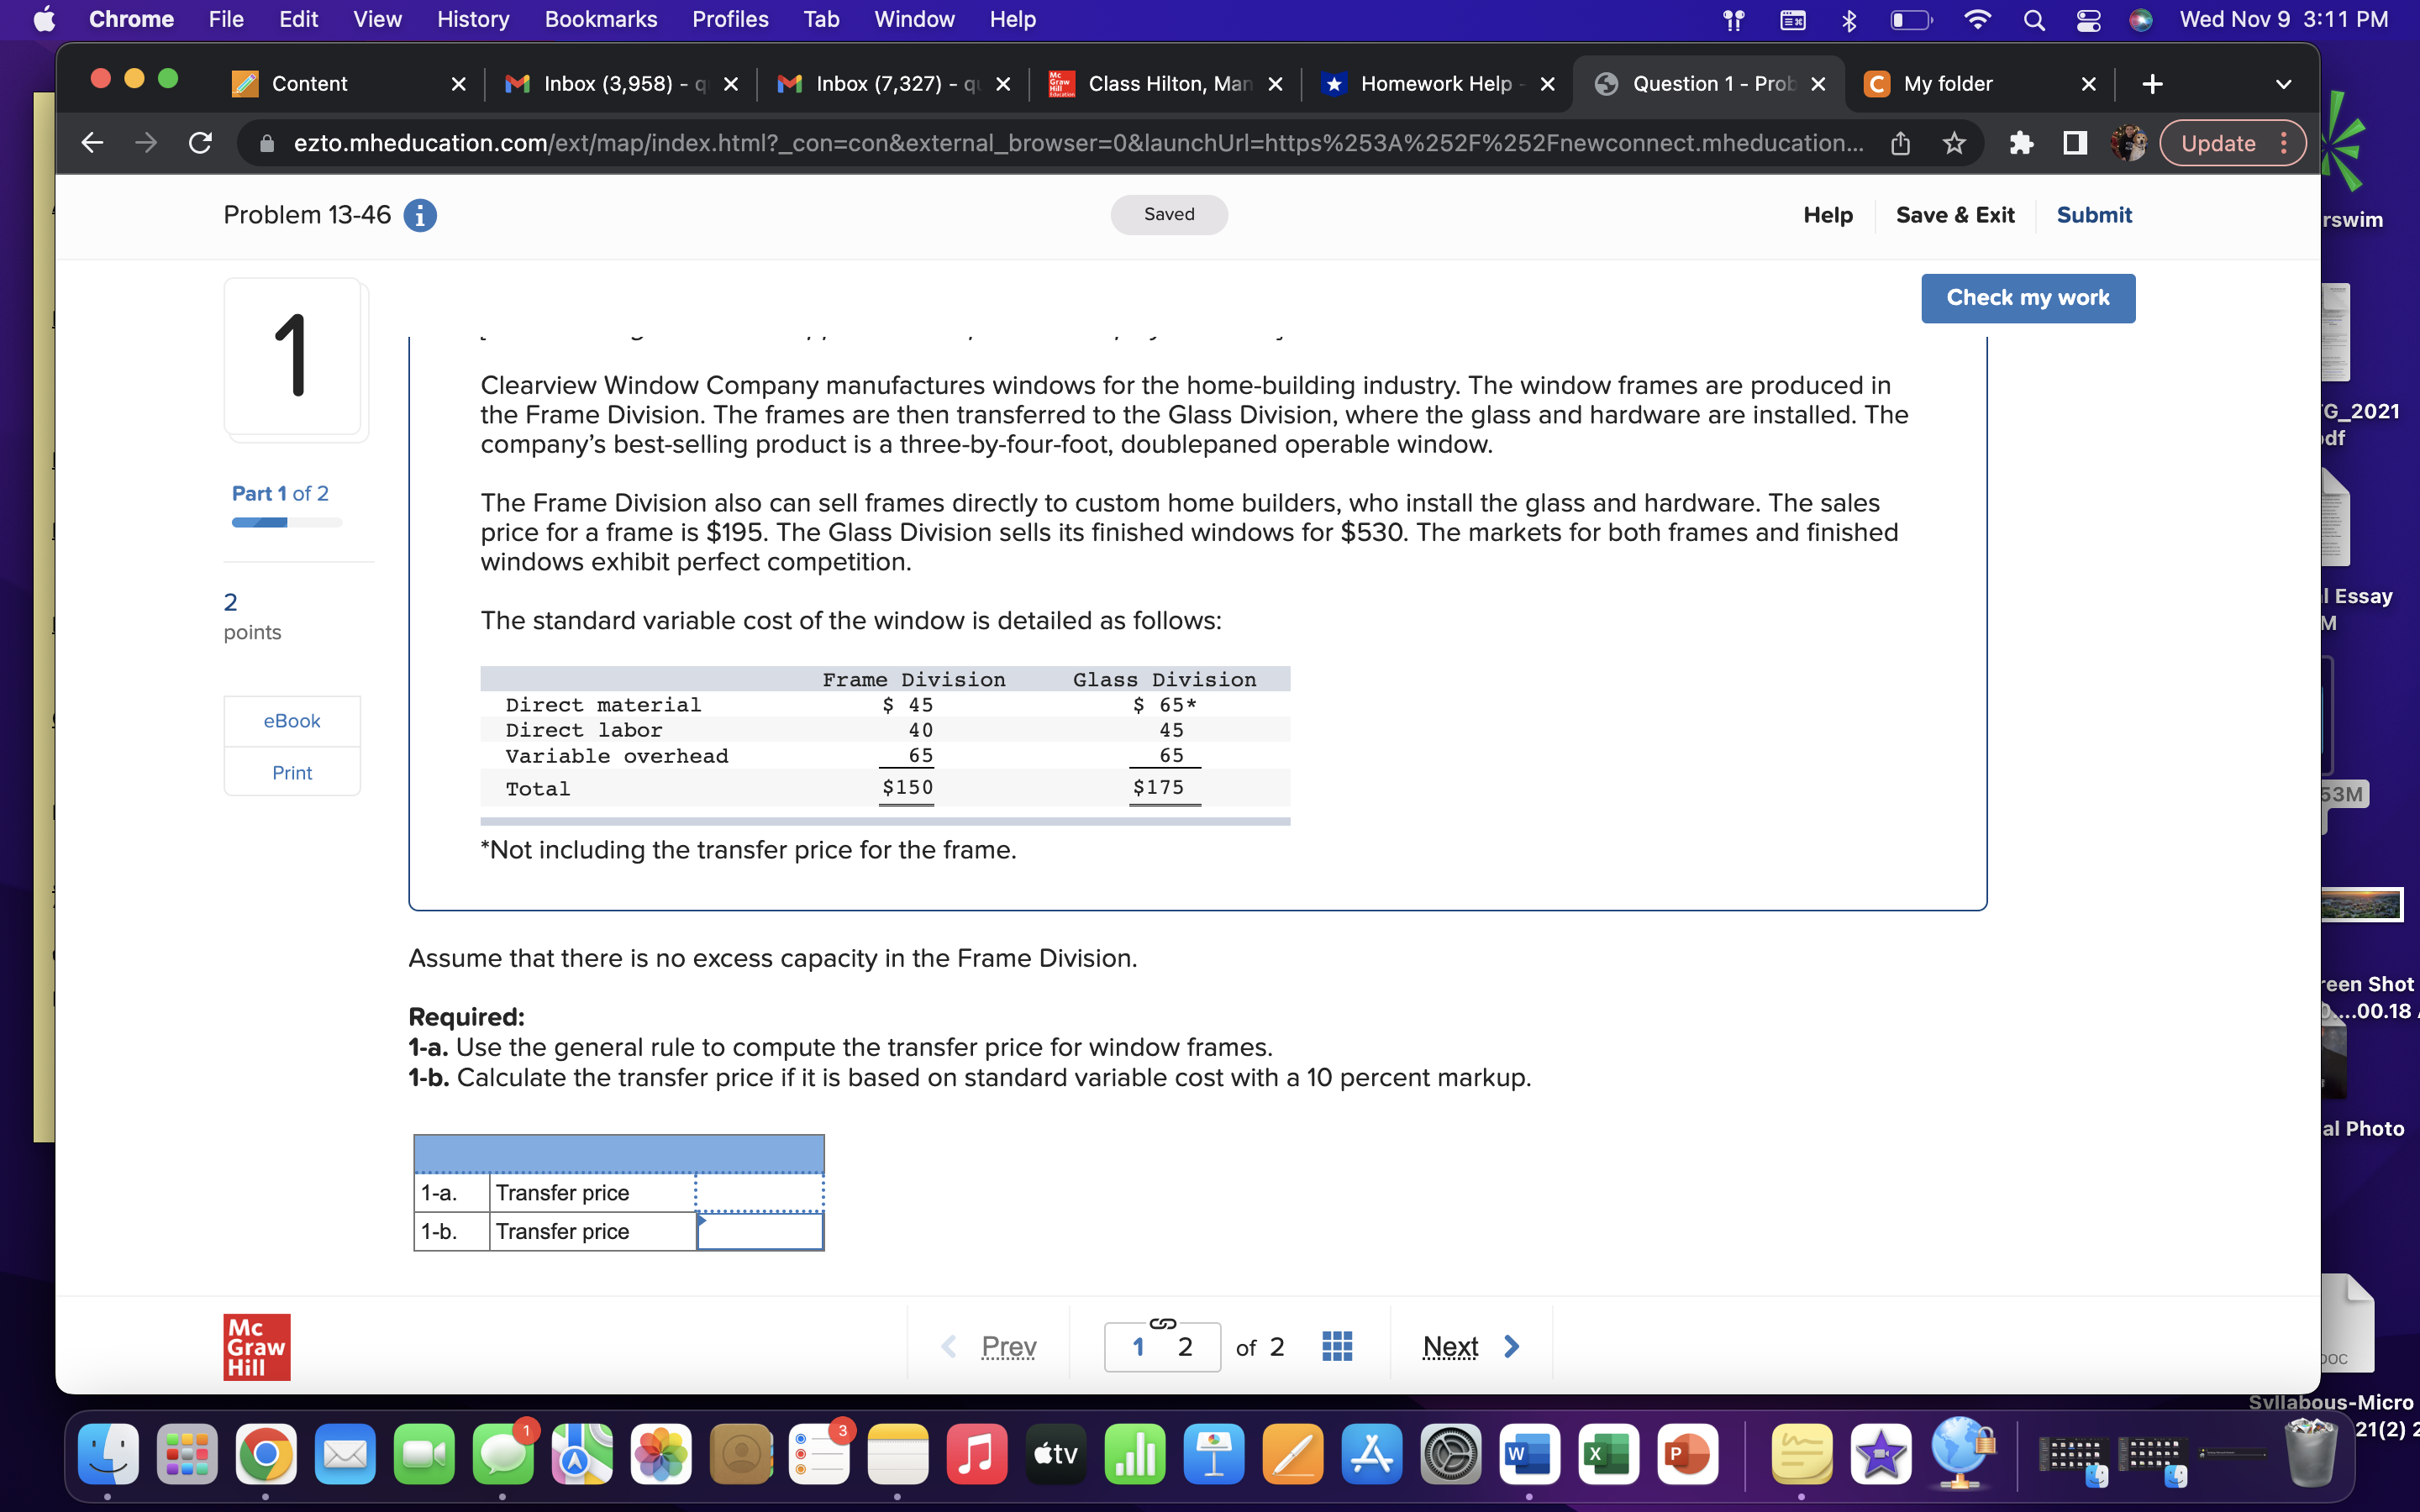Open the Bookmarks menu
The image size is (2420, 1512).
(601, 19)
